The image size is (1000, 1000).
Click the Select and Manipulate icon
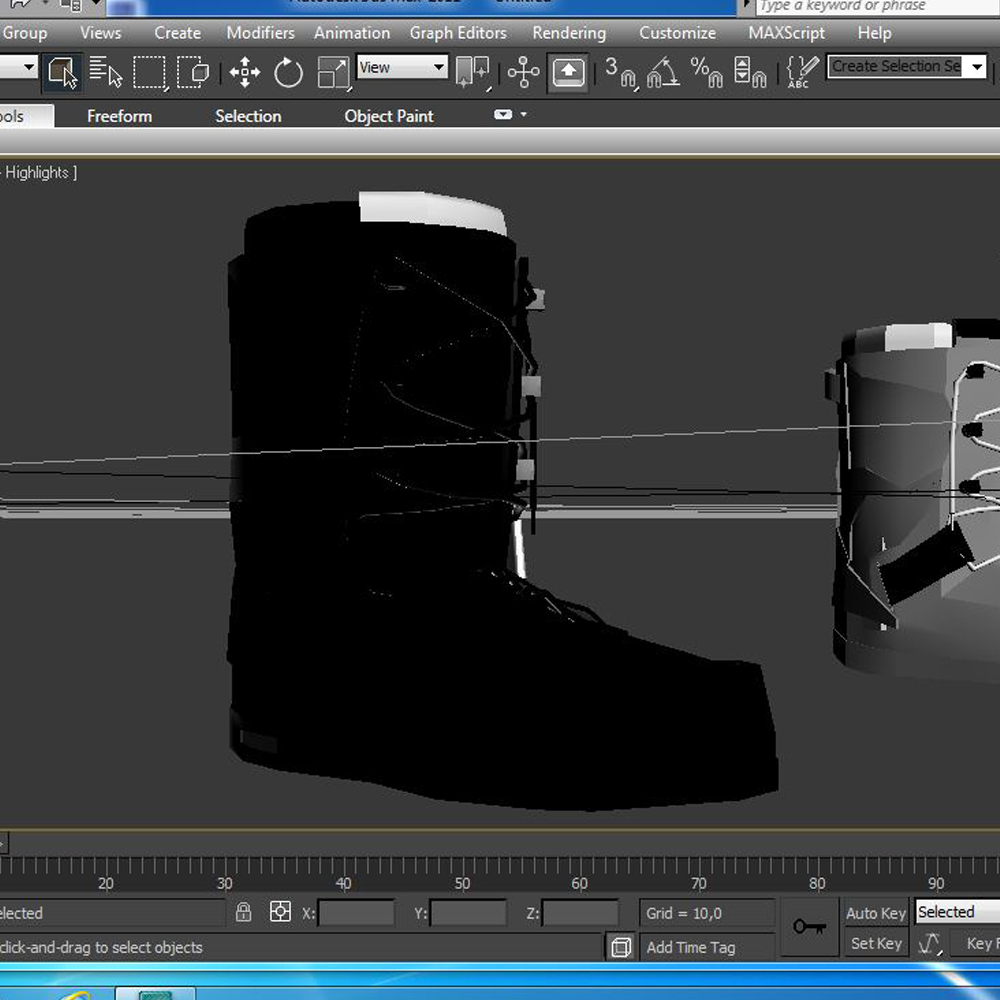(x=523, y=72)
